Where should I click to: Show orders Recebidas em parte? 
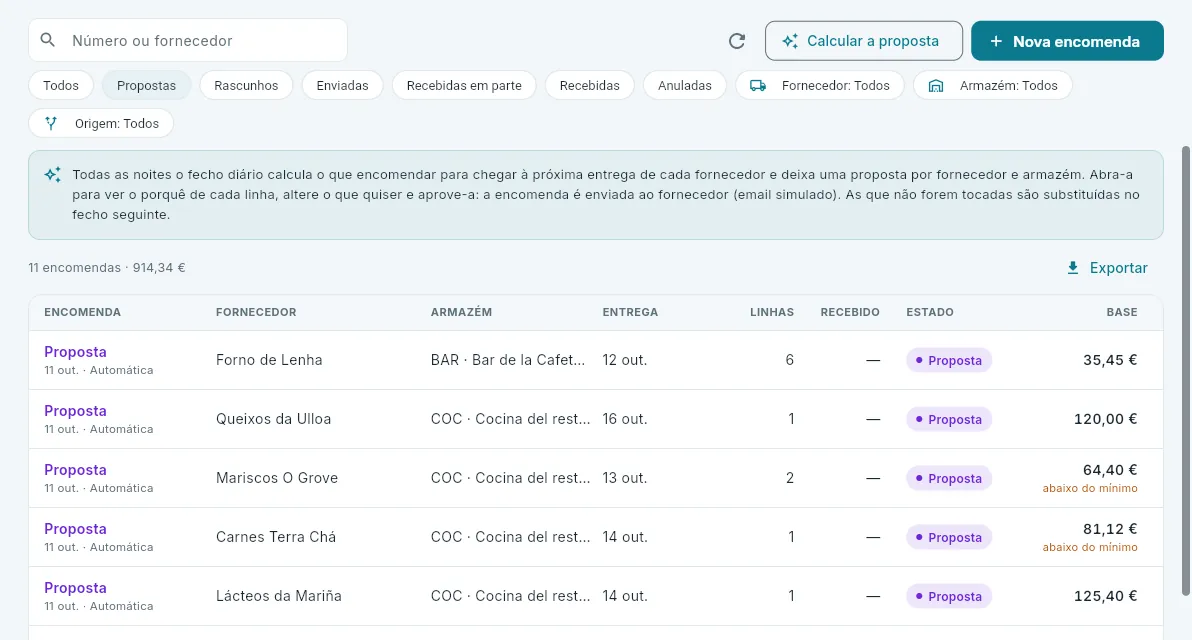pyautogui.click(x=464, y=85)
